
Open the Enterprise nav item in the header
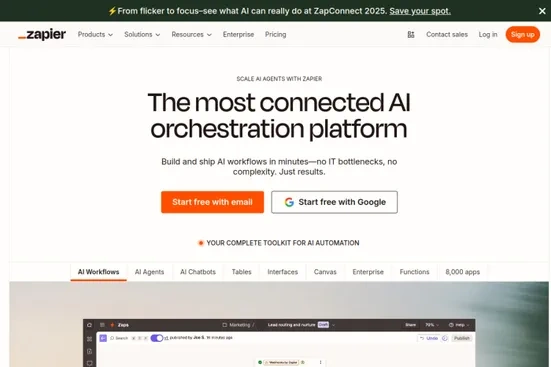238,34
